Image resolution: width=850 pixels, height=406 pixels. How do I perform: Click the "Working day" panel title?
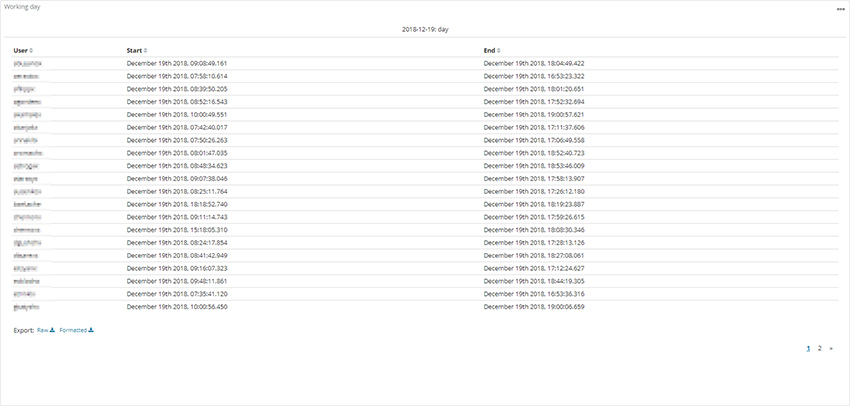point(22,7)
